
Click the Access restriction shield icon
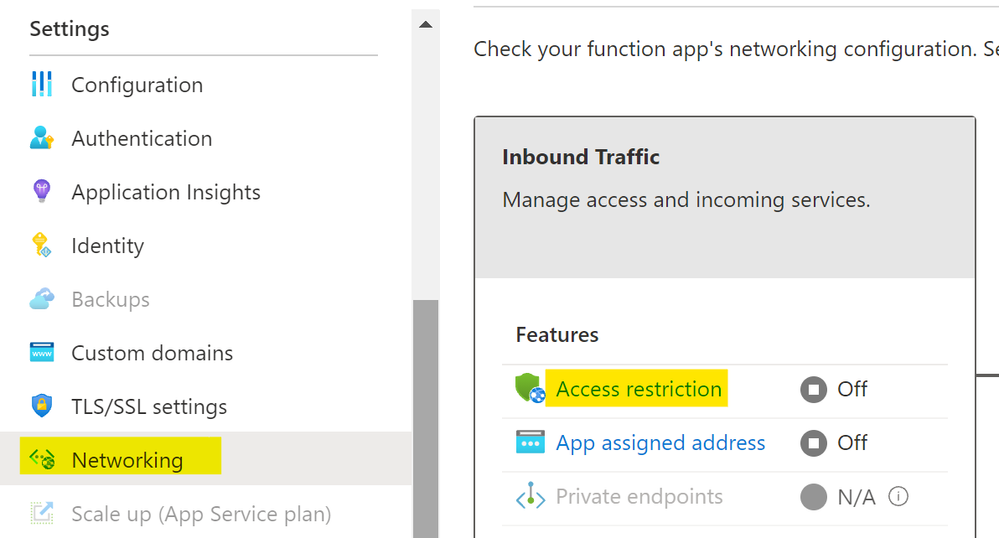(530, 389)
